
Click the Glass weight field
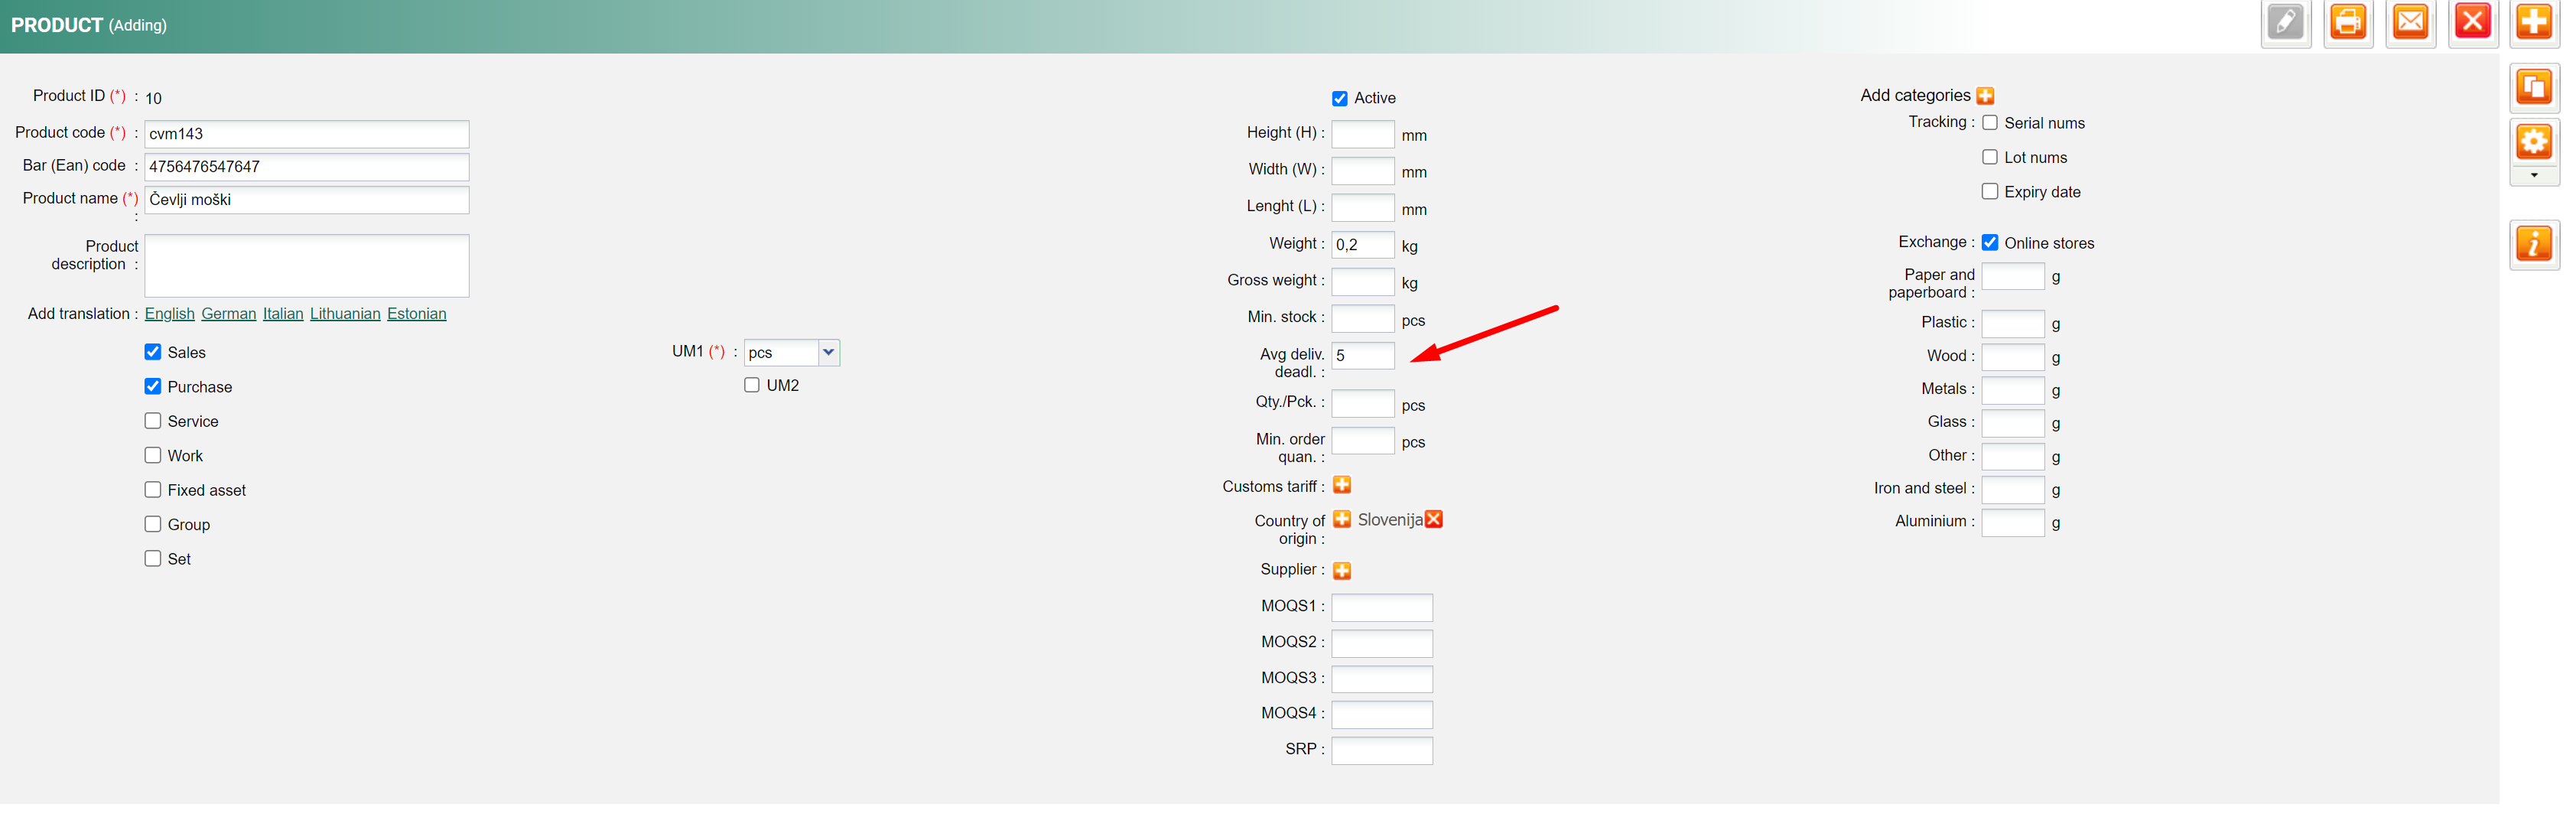(x=2013, y=424)
